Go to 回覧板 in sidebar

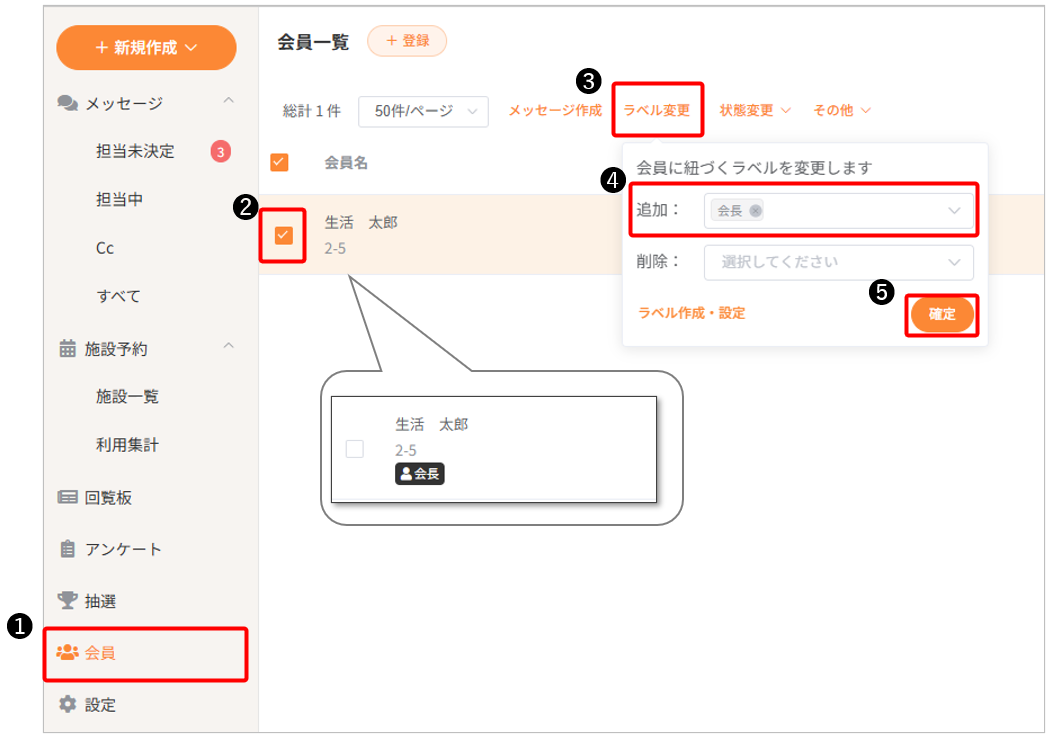click(x=108, y=498)
